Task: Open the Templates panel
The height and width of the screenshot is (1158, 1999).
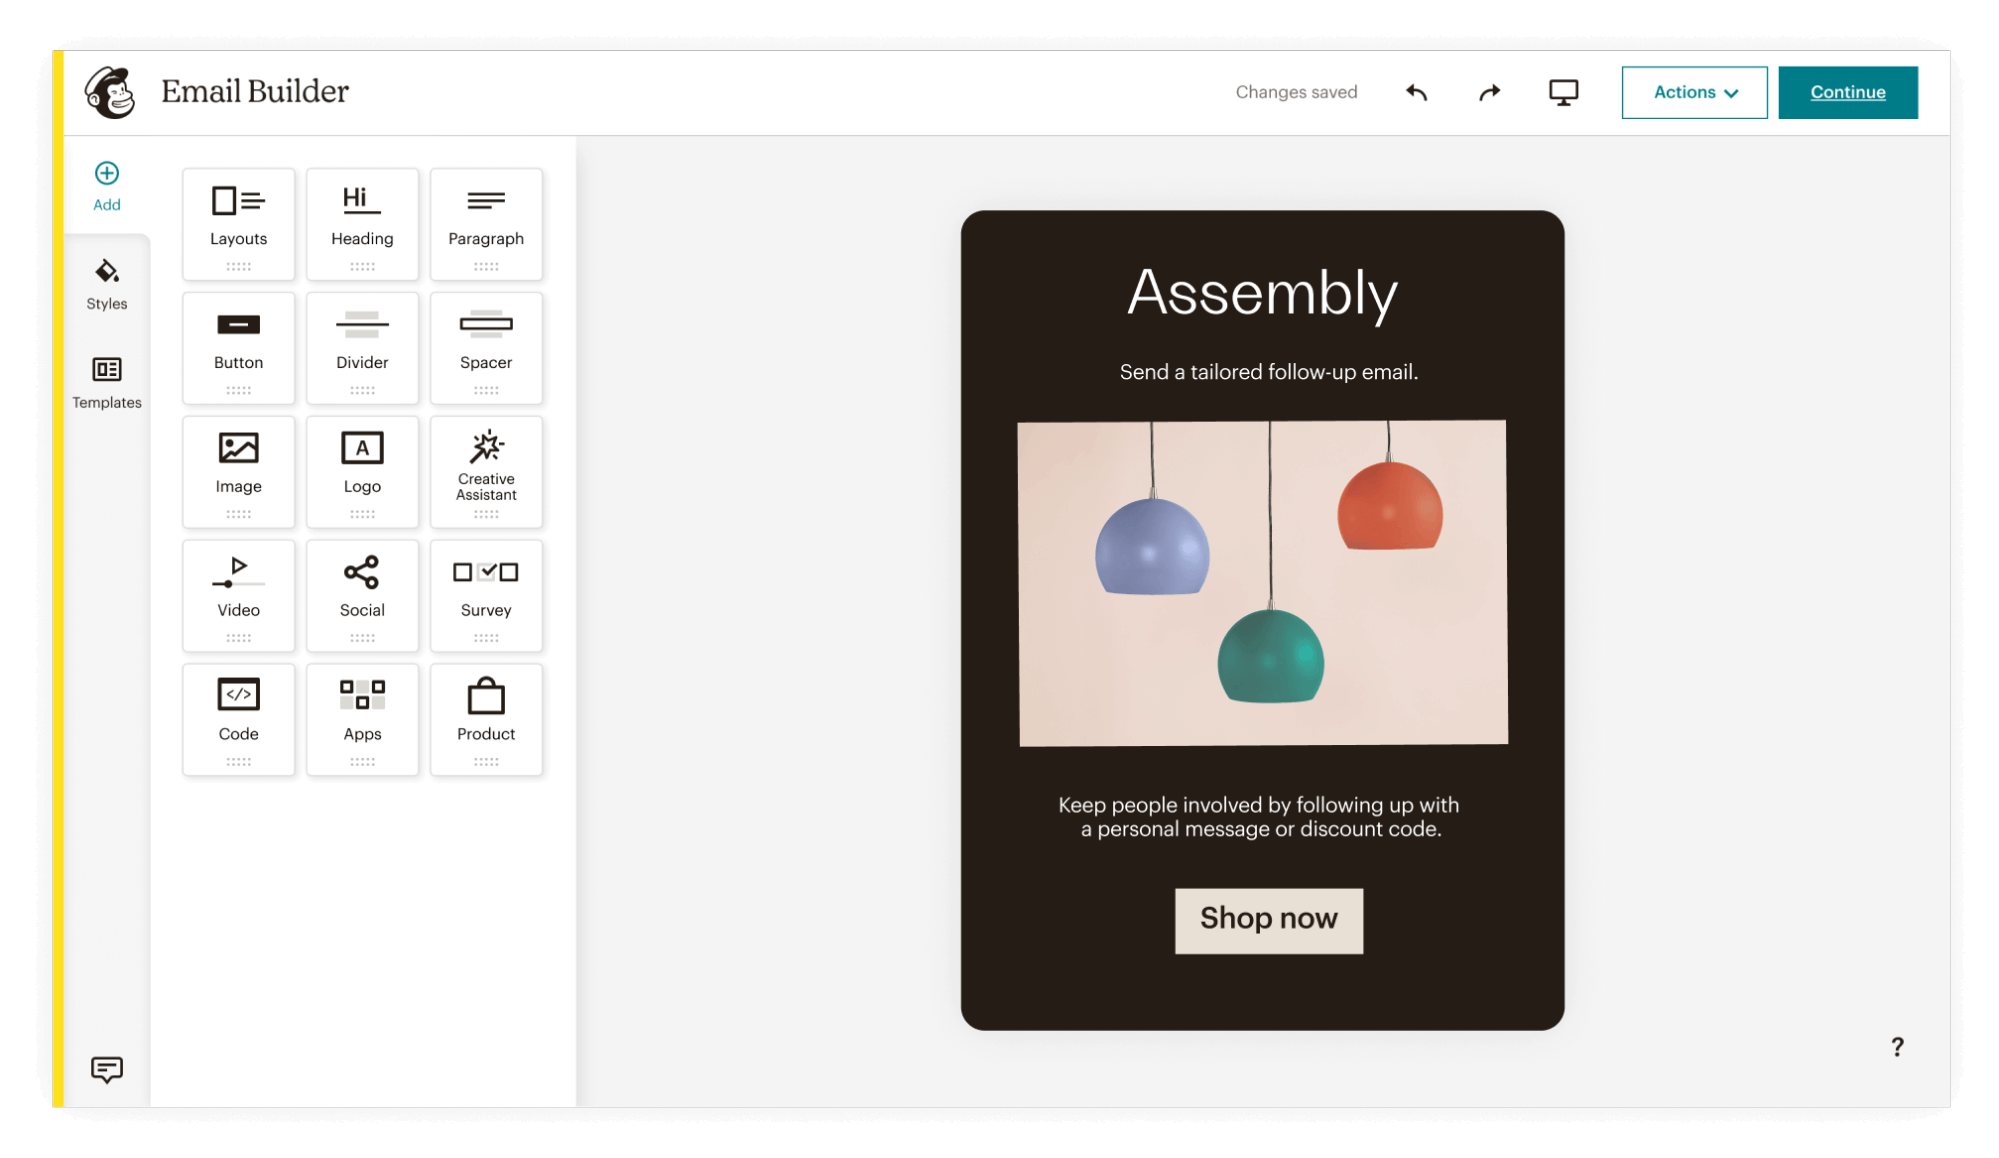Action: point(107,383)
